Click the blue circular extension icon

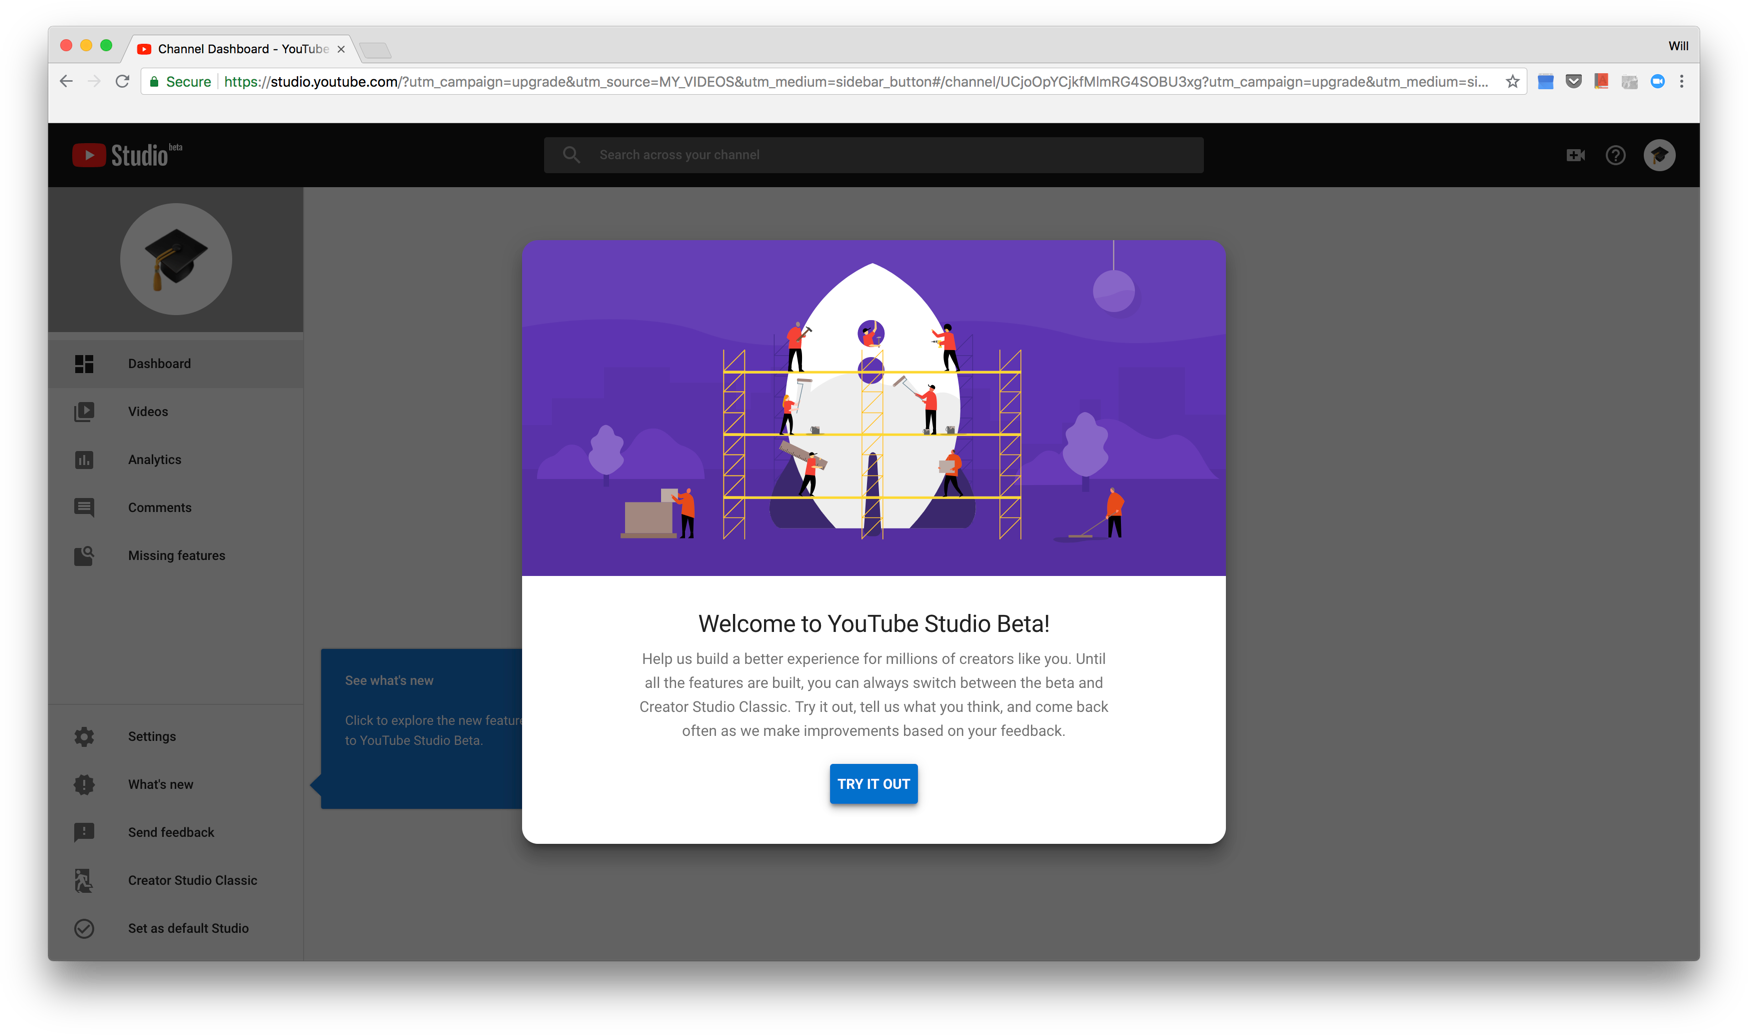pos(1658,82)
